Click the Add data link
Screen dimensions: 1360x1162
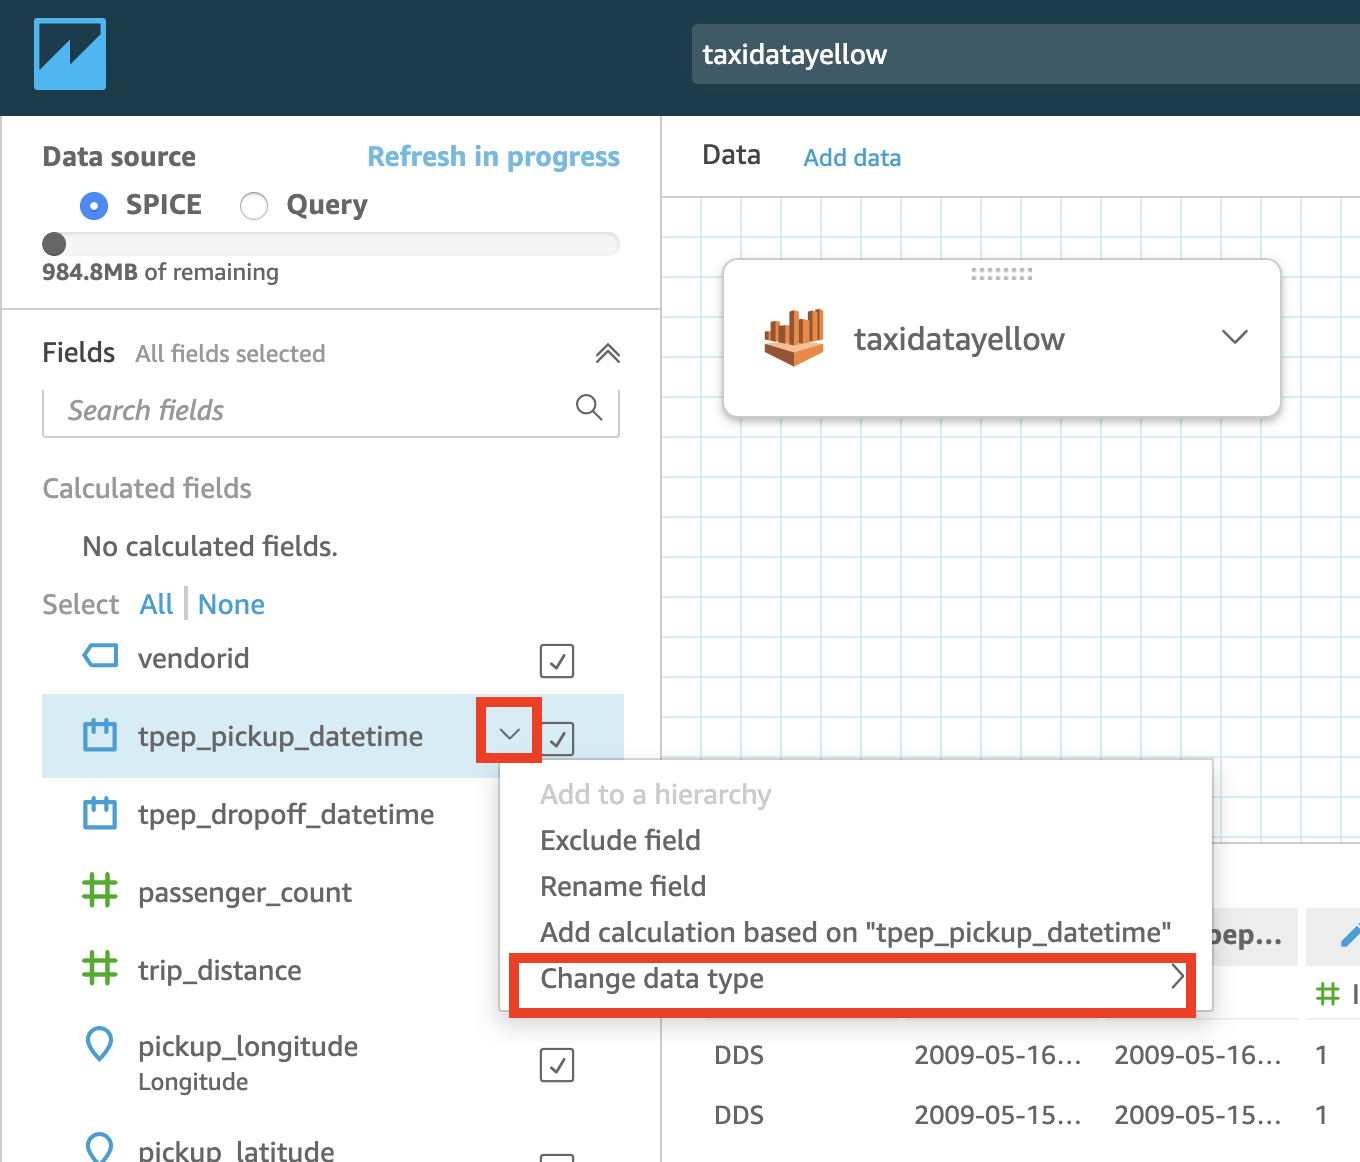pyautogui.click(x=852, y=158)
